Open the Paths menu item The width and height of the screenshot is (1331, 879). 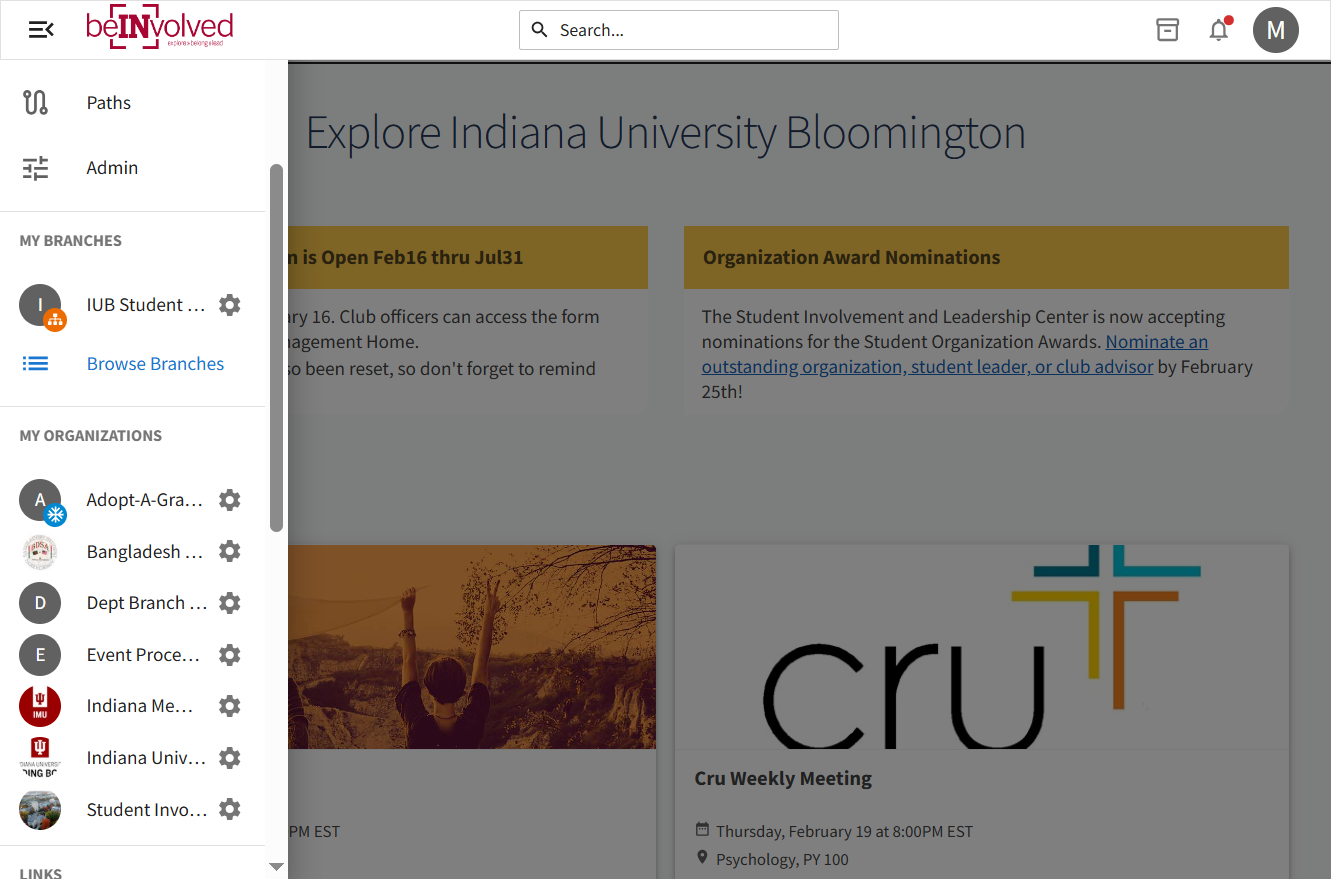(109, 103)
